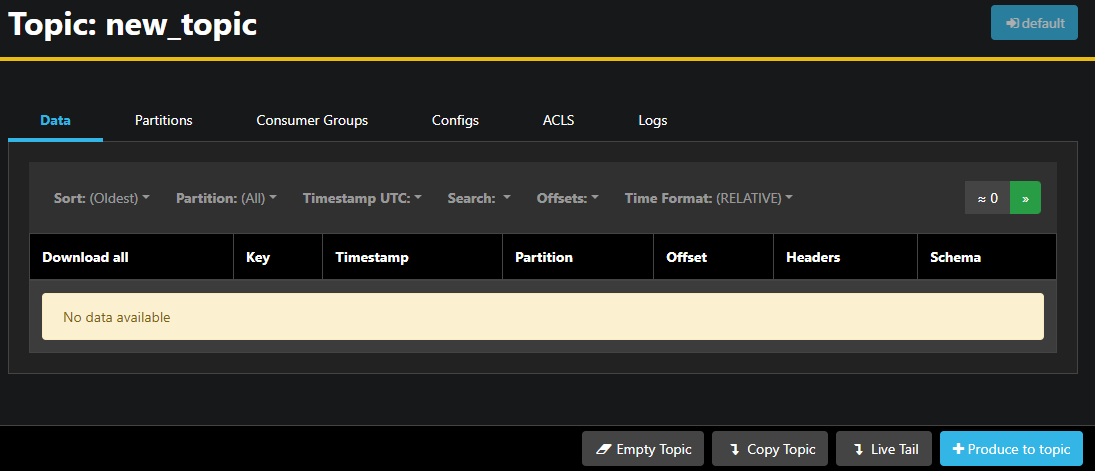The width and height of the screenshot is (1095, 471).
Task: Expand the Timestamp UTC dropdown
Action: click(362, 198)
